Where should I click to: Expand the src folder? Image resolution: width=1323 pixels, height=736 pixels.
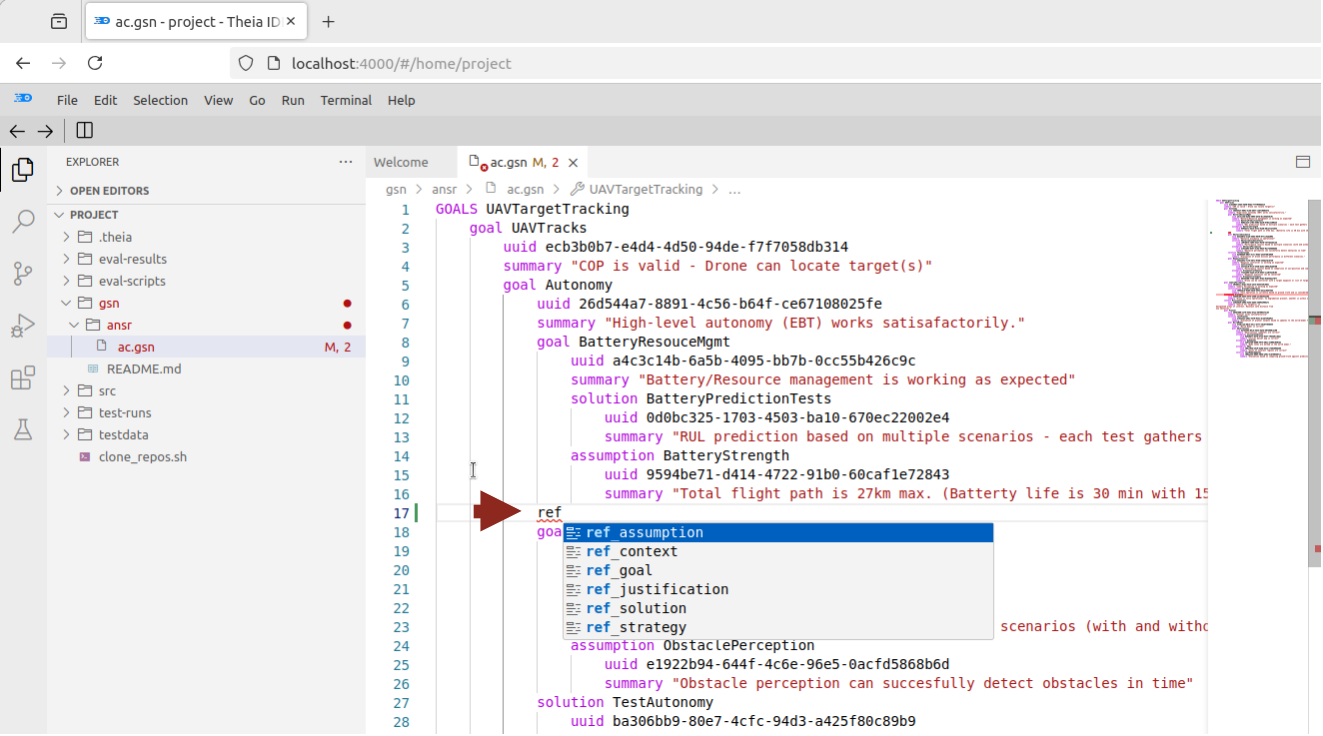coord(107,391)
